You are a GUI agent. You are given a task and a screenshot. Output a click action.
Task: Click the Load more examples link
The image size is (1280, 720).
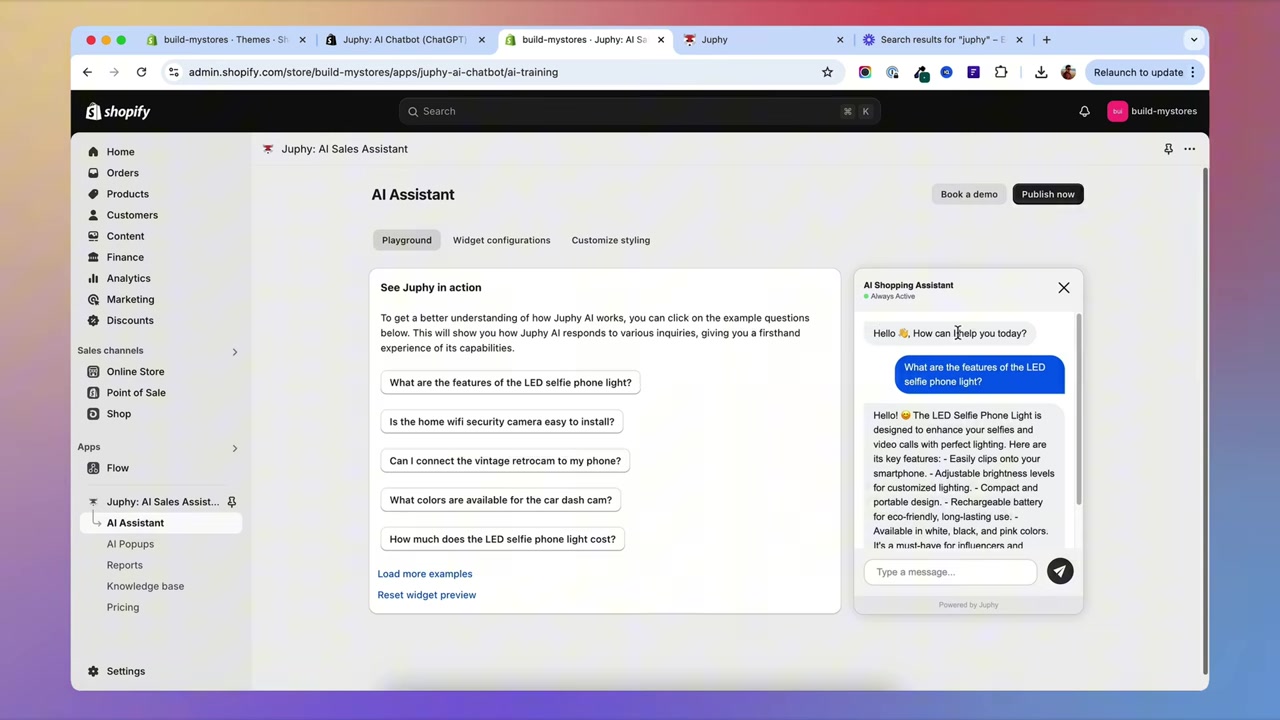(425, 574)
